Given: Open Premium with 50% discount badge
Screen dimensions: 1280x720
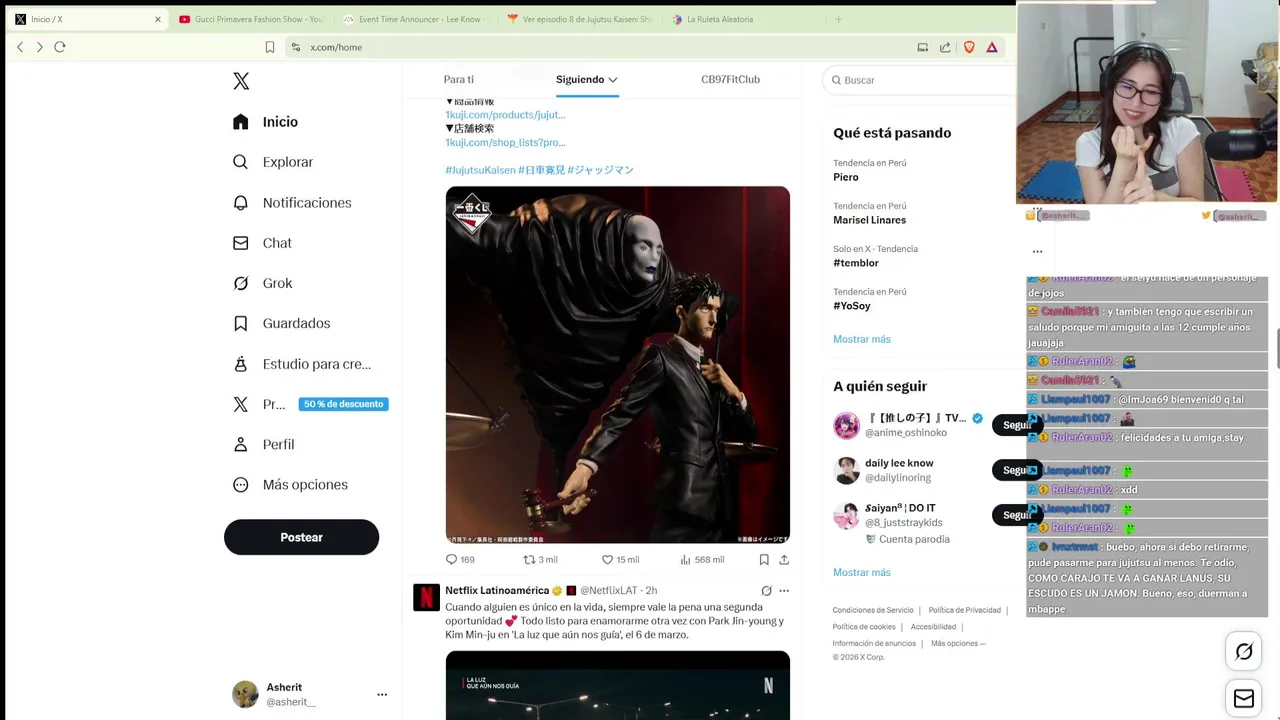Looking at the screenshot, I should [x=309, y=404].
